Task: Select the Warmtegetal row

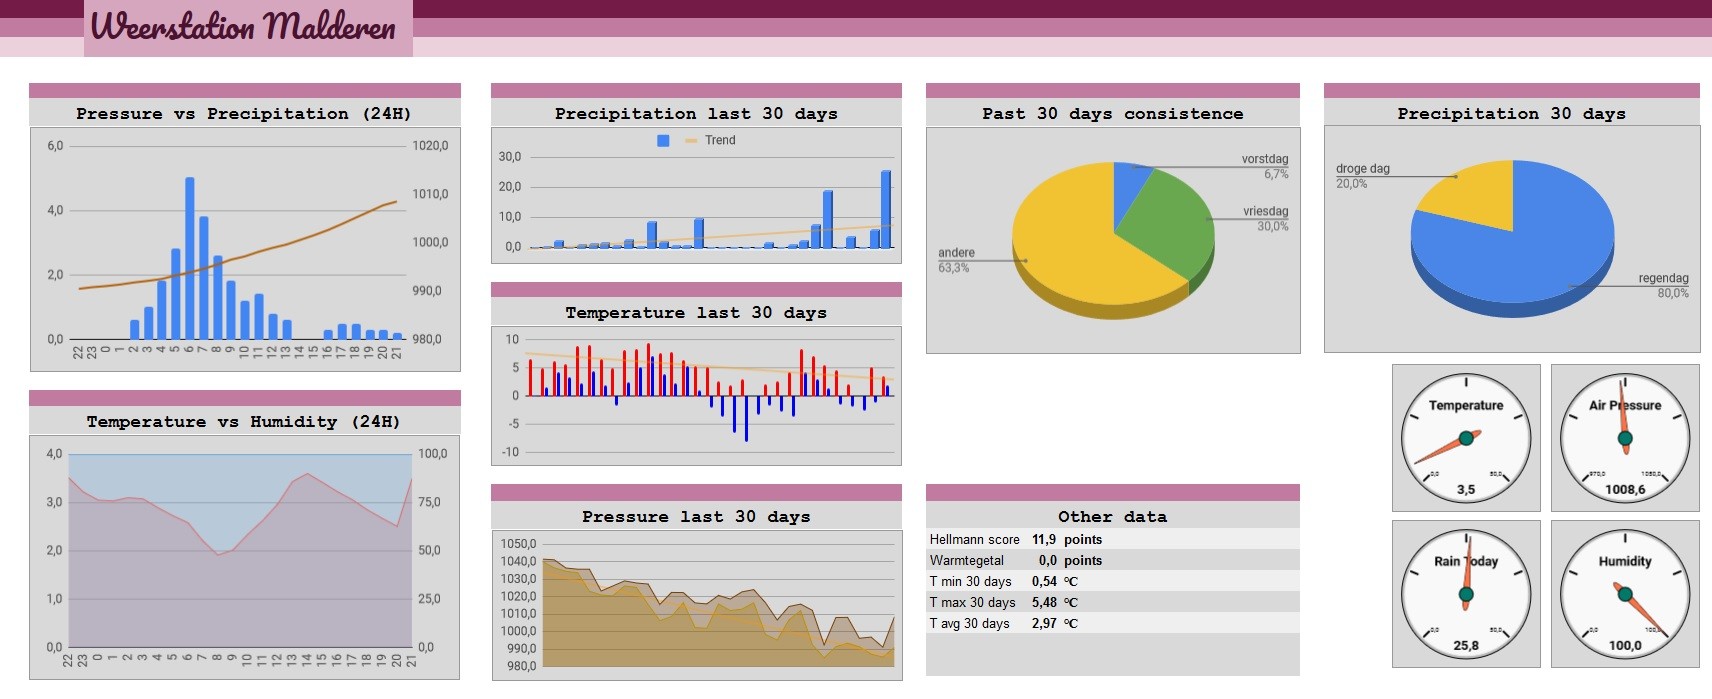Action: 1112,560
